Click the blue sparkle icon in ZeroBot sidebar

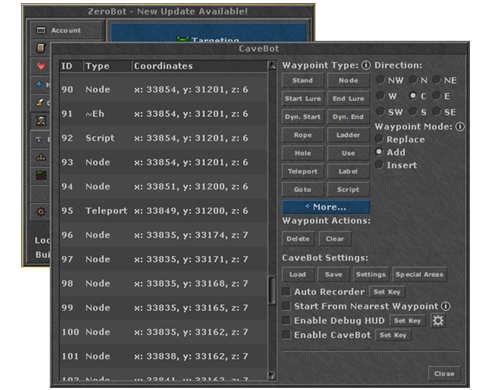pyautogui.click(x=39, y=84)
